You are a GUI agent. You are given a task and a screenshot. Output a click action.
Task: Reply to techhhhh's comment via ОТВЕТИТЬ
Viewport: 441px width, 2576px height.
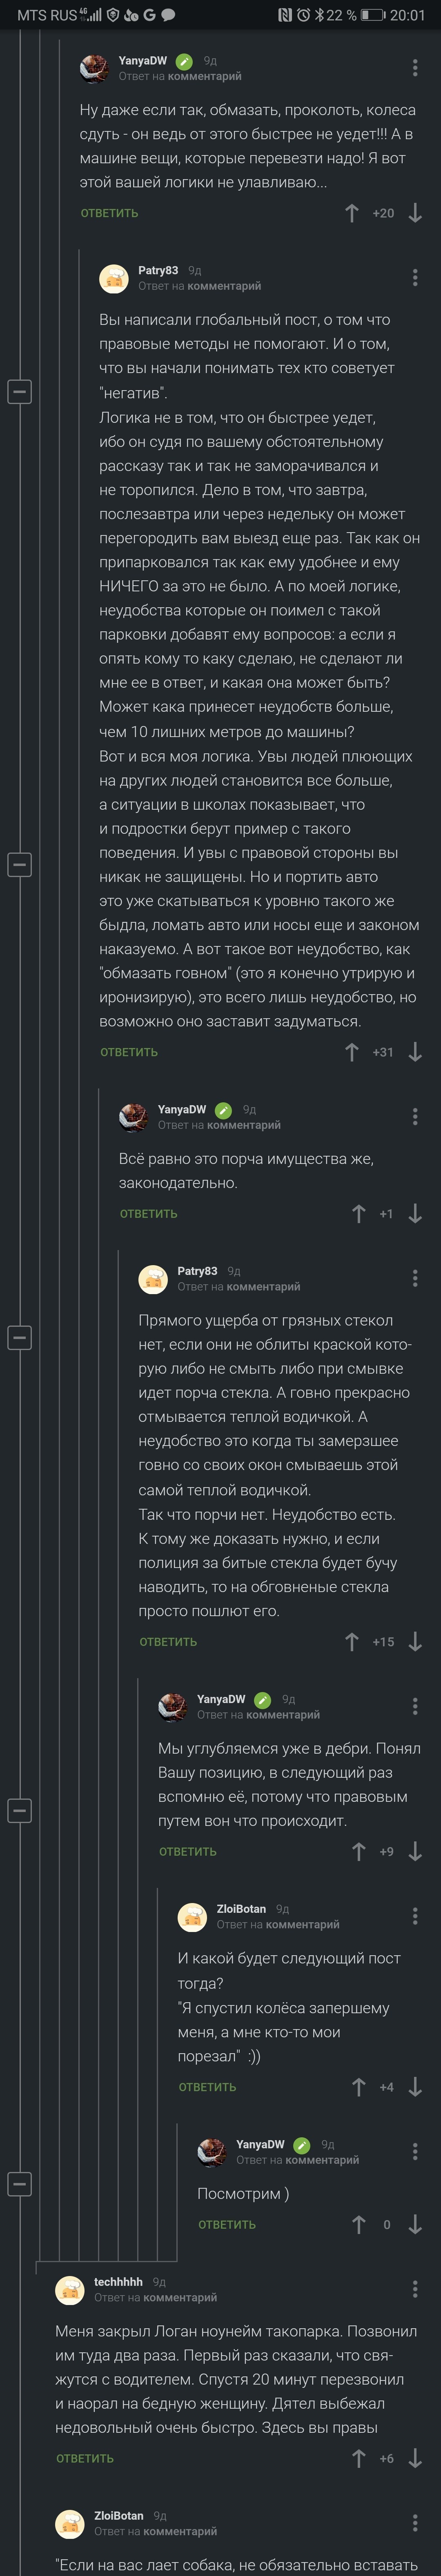(85, 2458)
